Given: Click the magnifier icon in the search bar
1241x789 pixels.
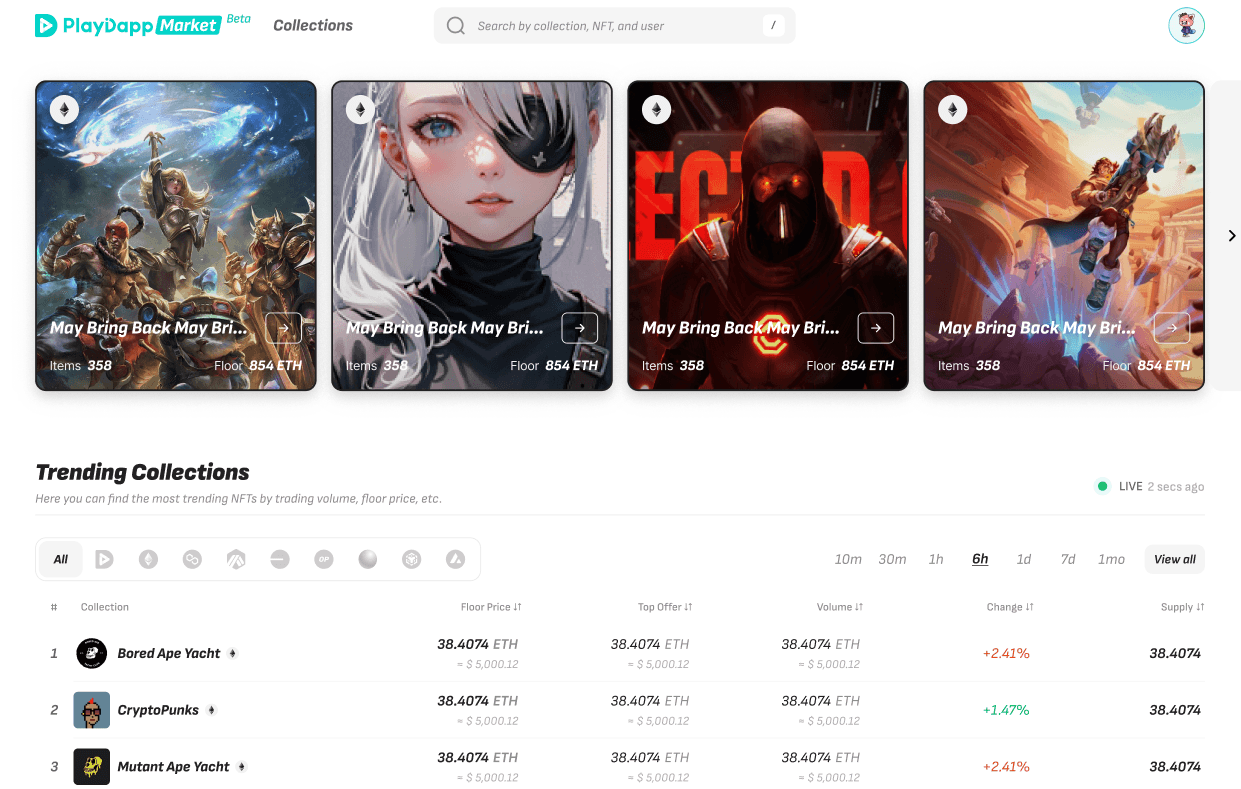Looking at the screenshot, I should [456, 26].
